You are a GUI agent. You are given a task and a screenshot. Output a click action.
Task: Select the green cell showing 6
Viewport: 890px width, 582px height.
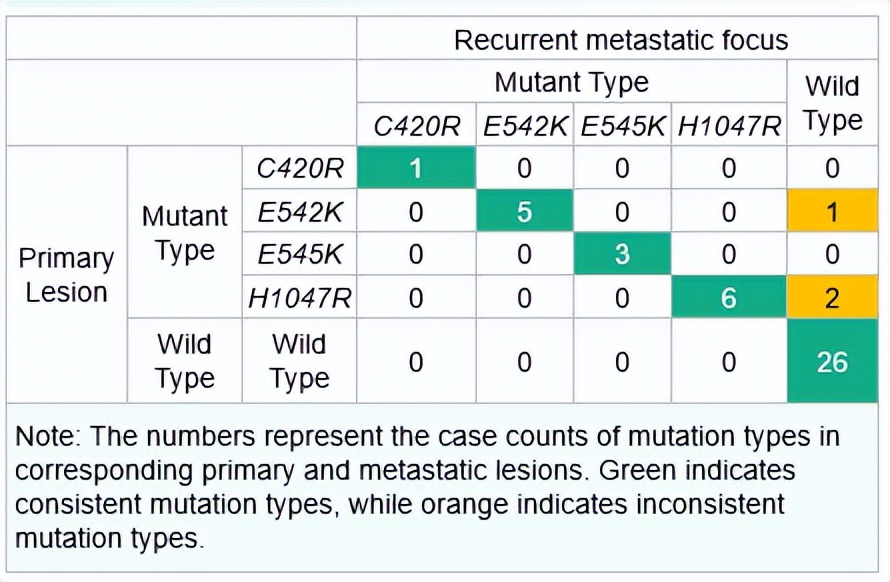pyautogui.click(x=728, y=297)
